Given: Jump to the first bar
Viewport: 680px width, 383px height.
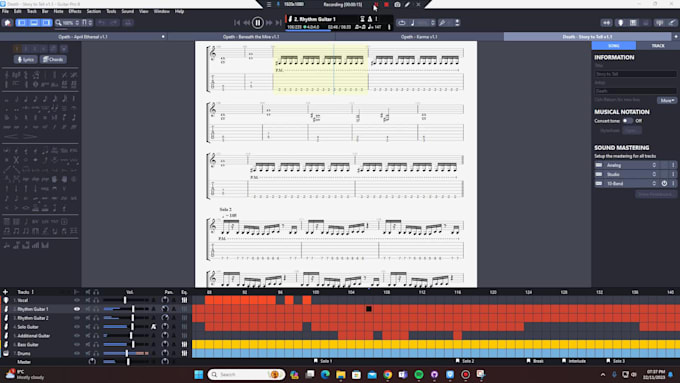Looking at the screenshot, I should 237,23.
